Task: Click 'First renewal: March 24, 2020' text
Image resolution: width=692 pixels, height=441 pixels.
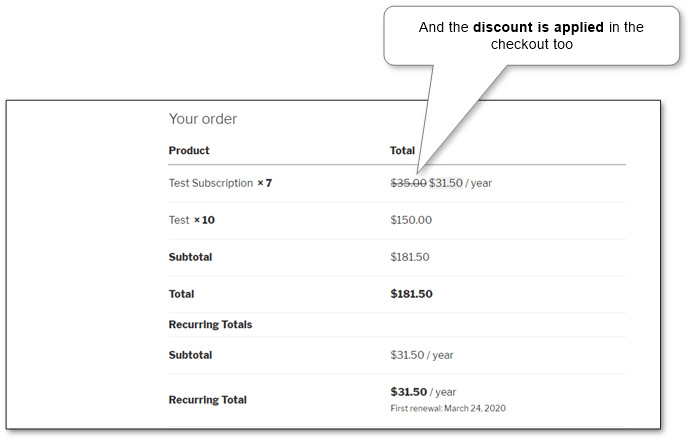Action: [x=448, y=408]
